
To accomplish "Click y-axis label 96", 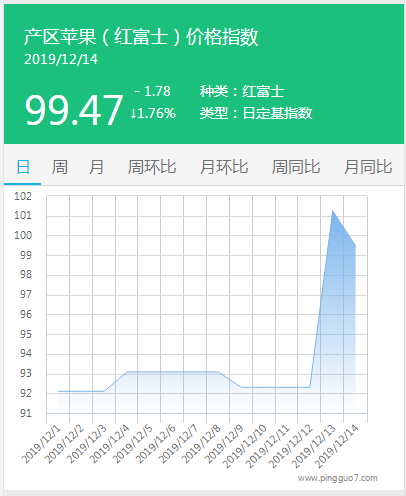I will tap(26, 314).
